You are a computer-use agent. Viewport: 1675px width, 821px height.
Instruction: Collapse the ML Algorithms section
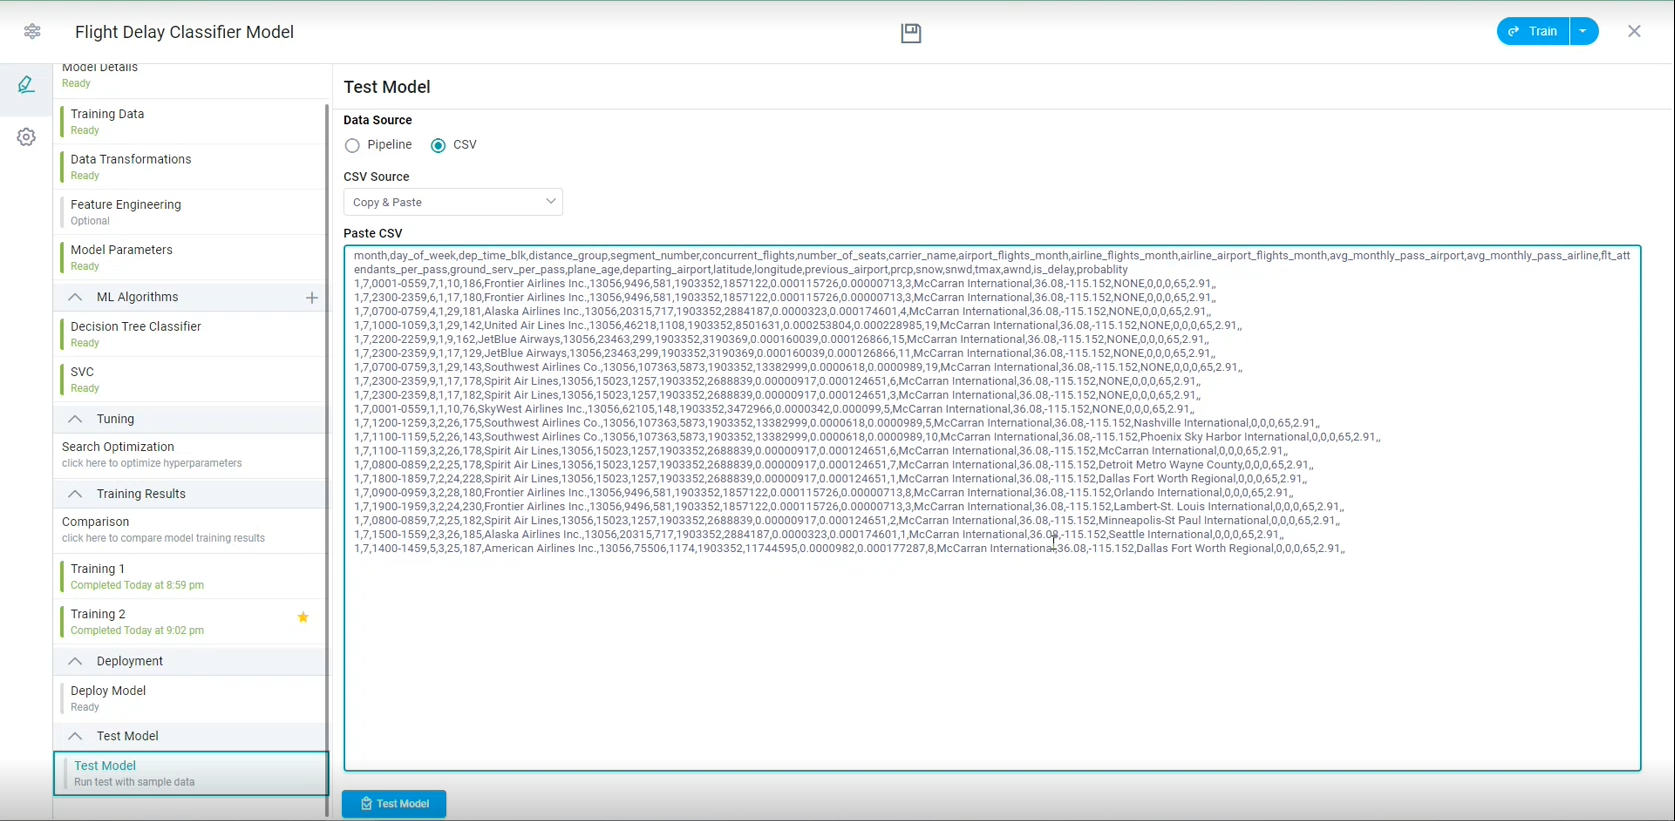tap(75, 297)
